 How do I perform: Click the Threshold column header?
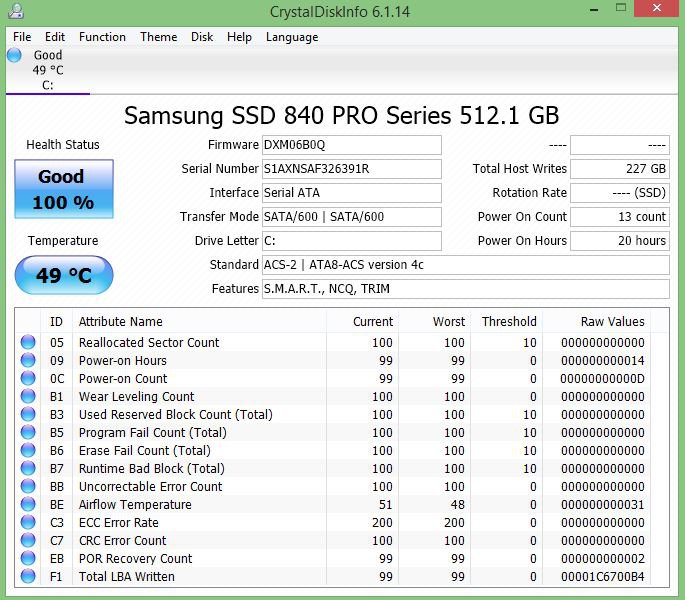(x=509, y=322)
